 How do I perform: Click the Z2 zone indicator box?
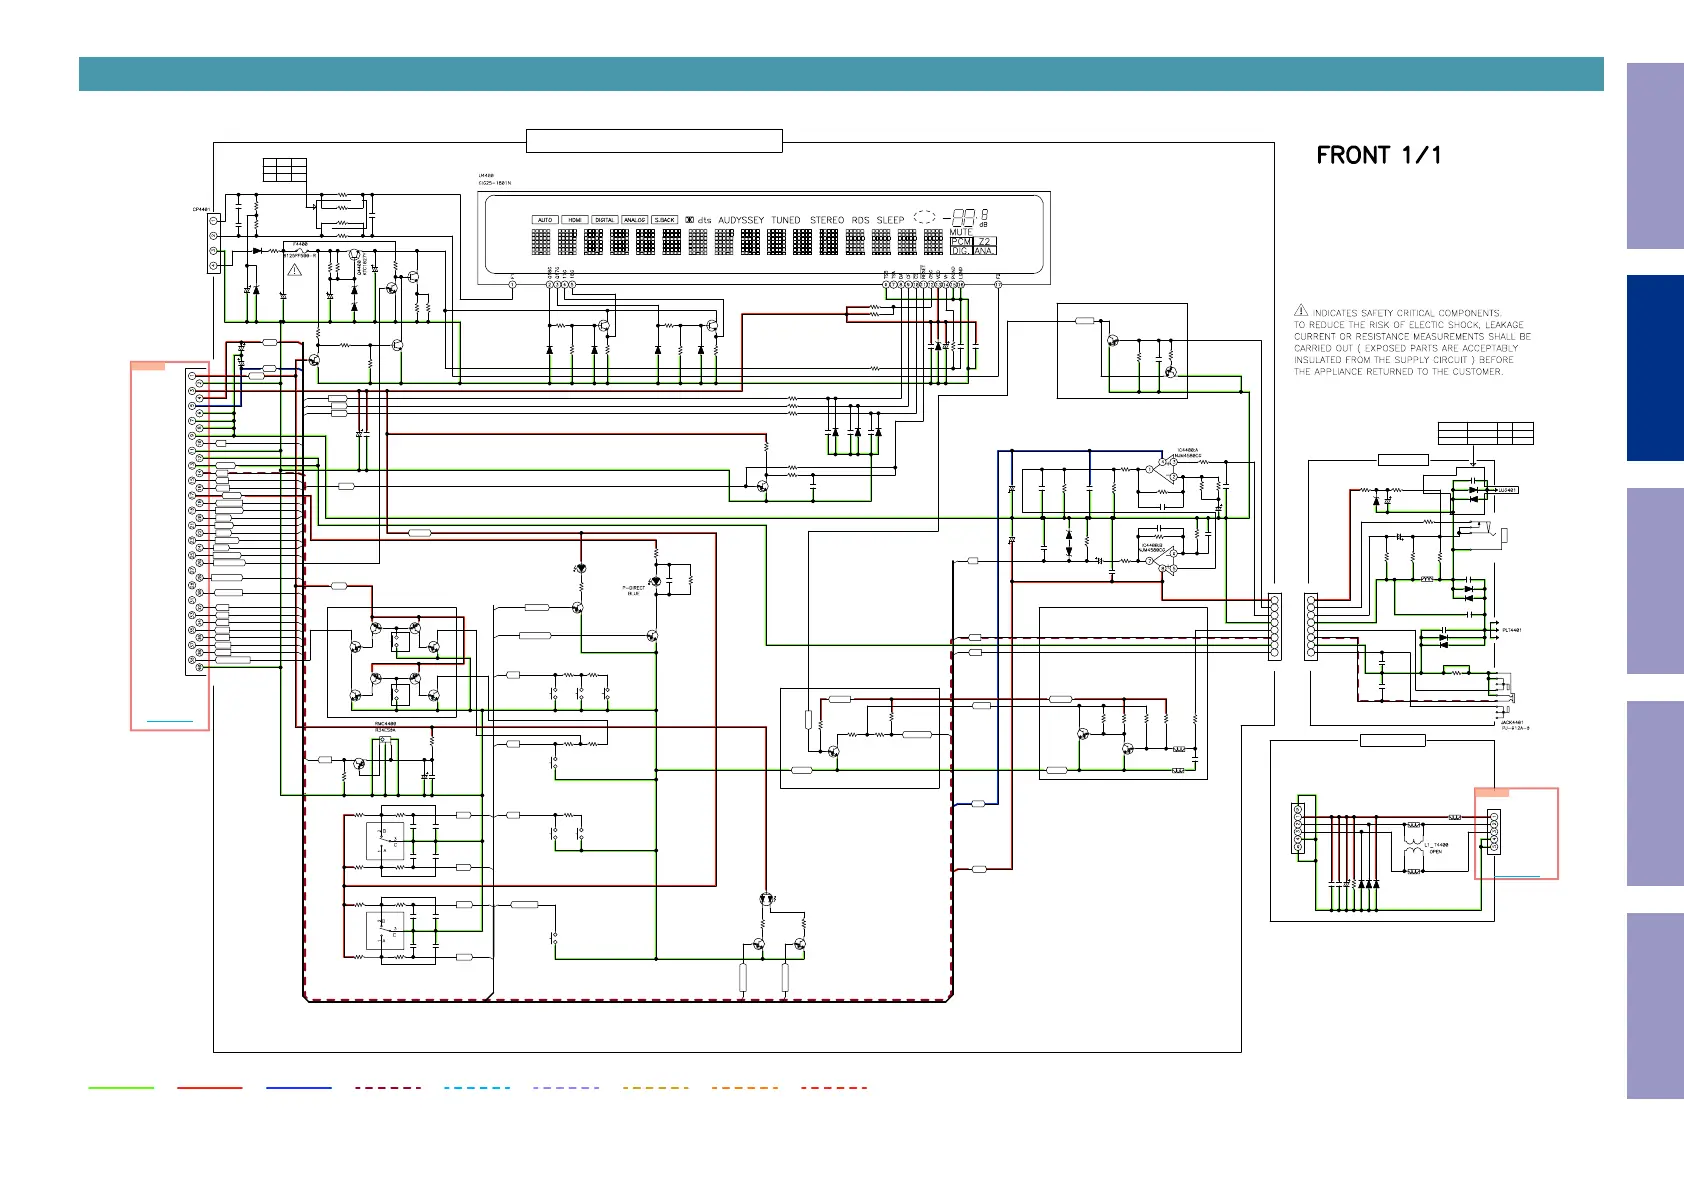tap(985, 241)
